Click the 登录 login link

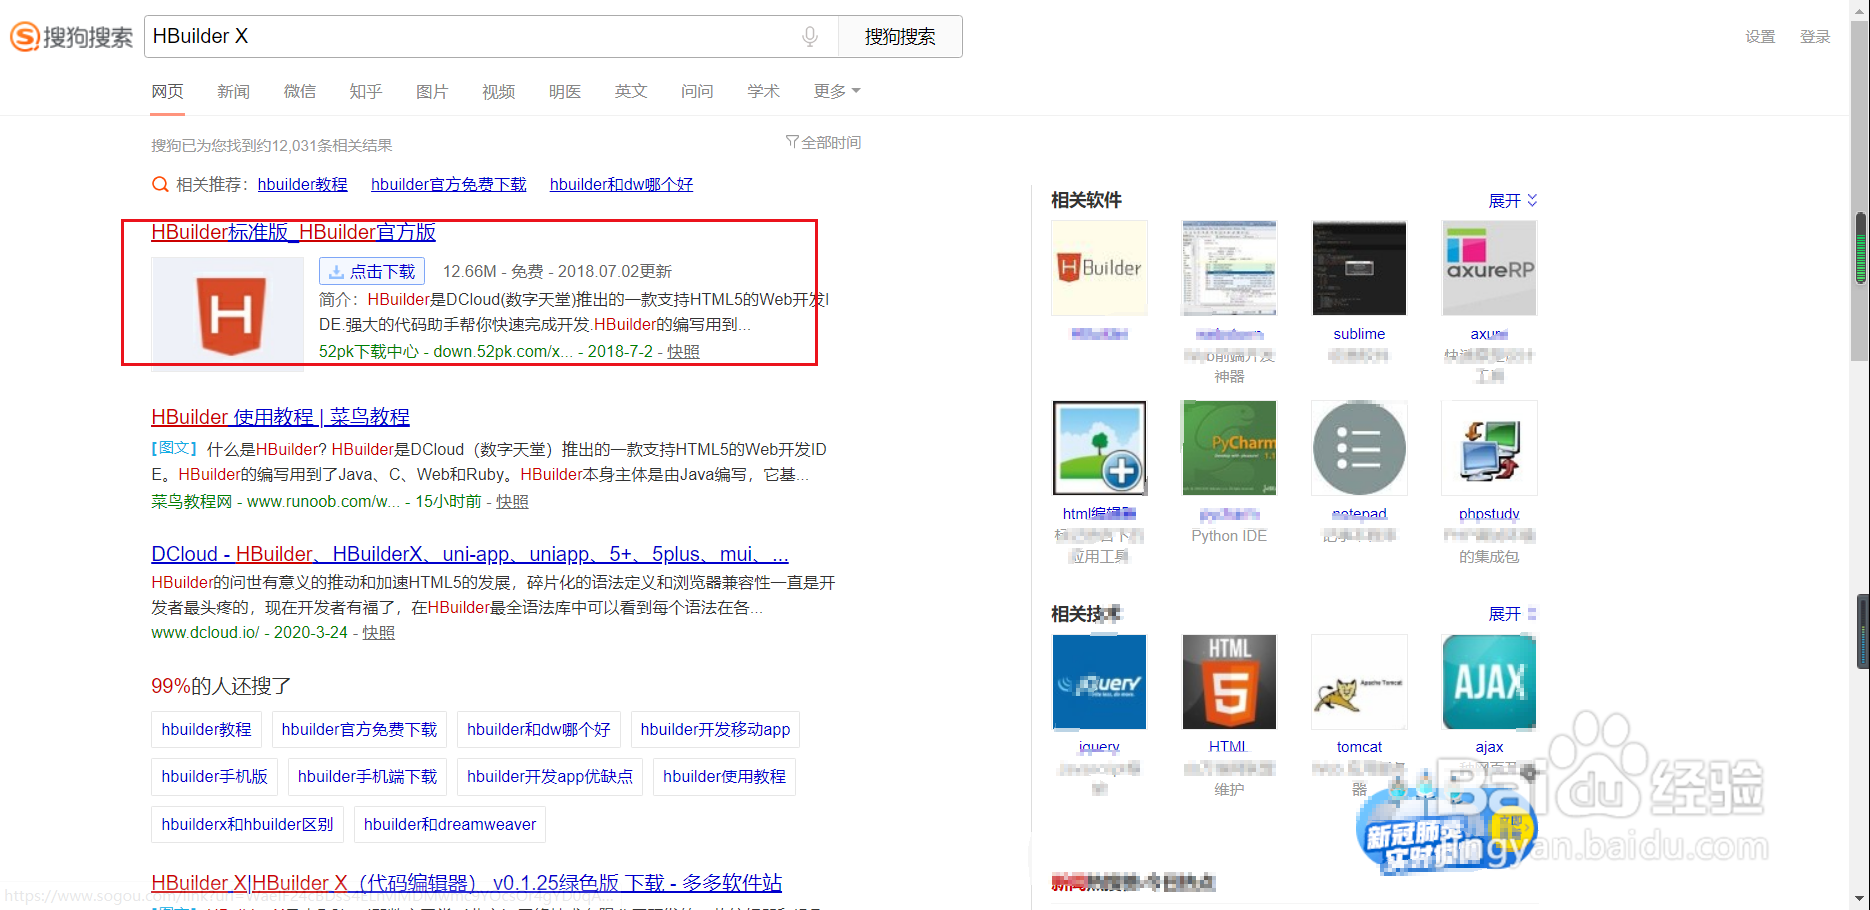1815,37
